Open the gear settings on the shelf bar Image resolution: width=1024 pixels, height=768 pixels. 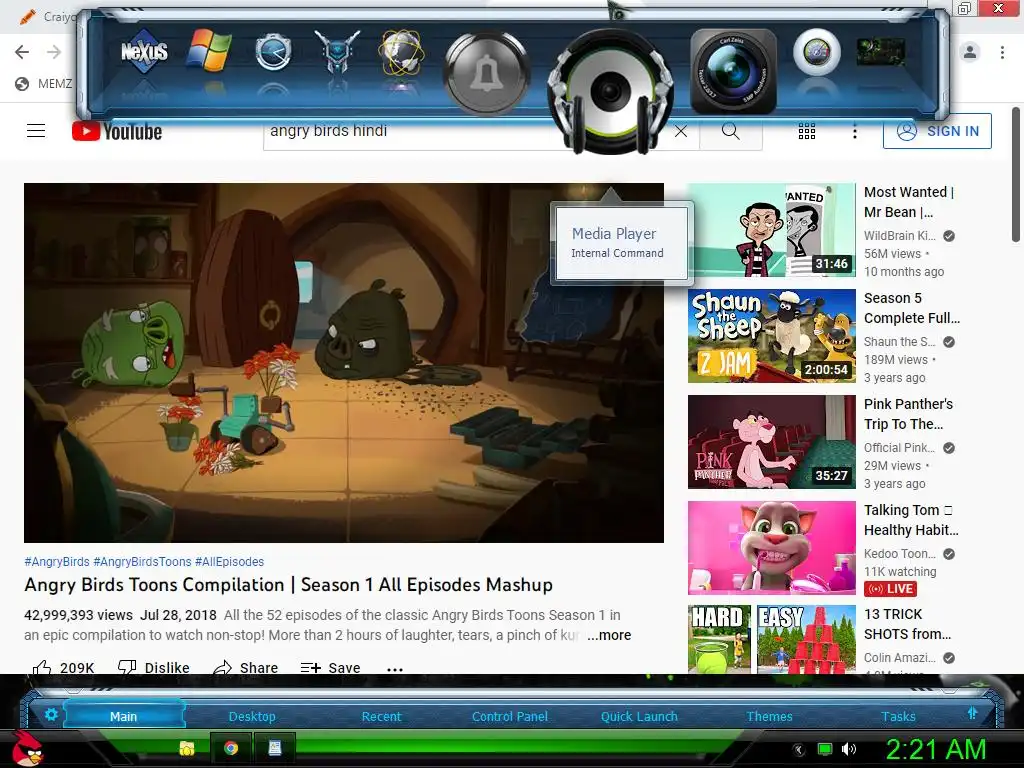point(51,714)
